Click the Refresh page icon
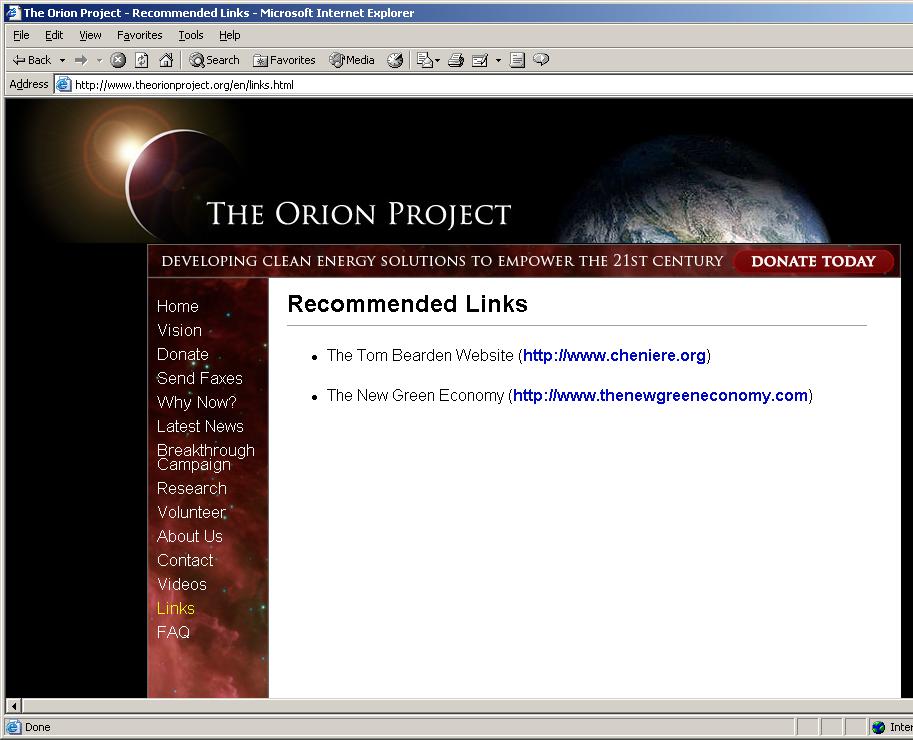This screenshot has width=913, height=740. pyautogui.click(x=141, y=60)
